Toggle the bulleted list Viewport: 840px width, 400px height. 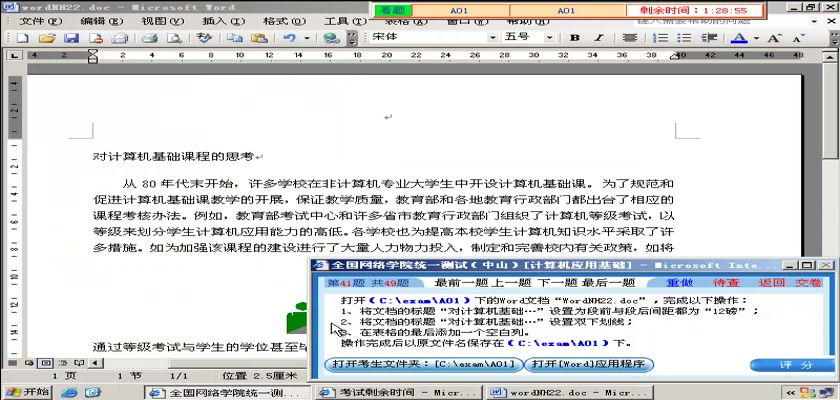click(x=684, y=38)
